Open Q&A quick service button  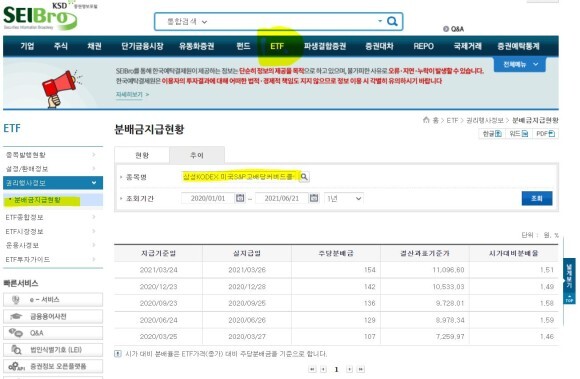[53, 333]
